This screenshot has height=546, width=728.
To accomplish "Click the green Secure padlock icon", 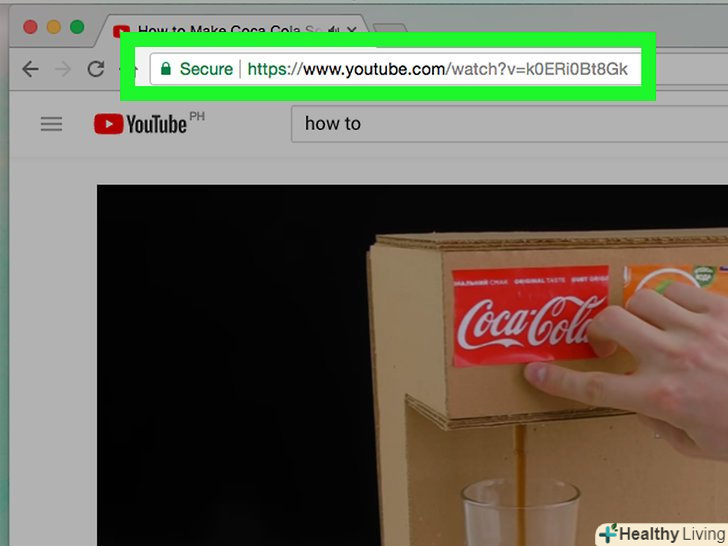I will (166, 69).
